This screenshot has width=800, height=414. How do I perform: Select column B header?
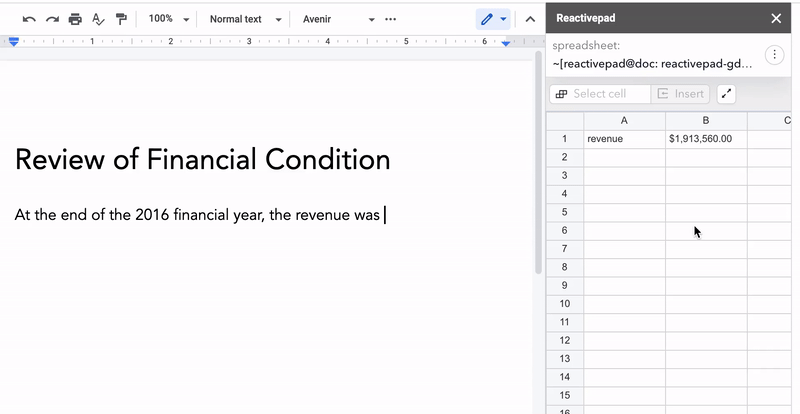click(706, 121)
